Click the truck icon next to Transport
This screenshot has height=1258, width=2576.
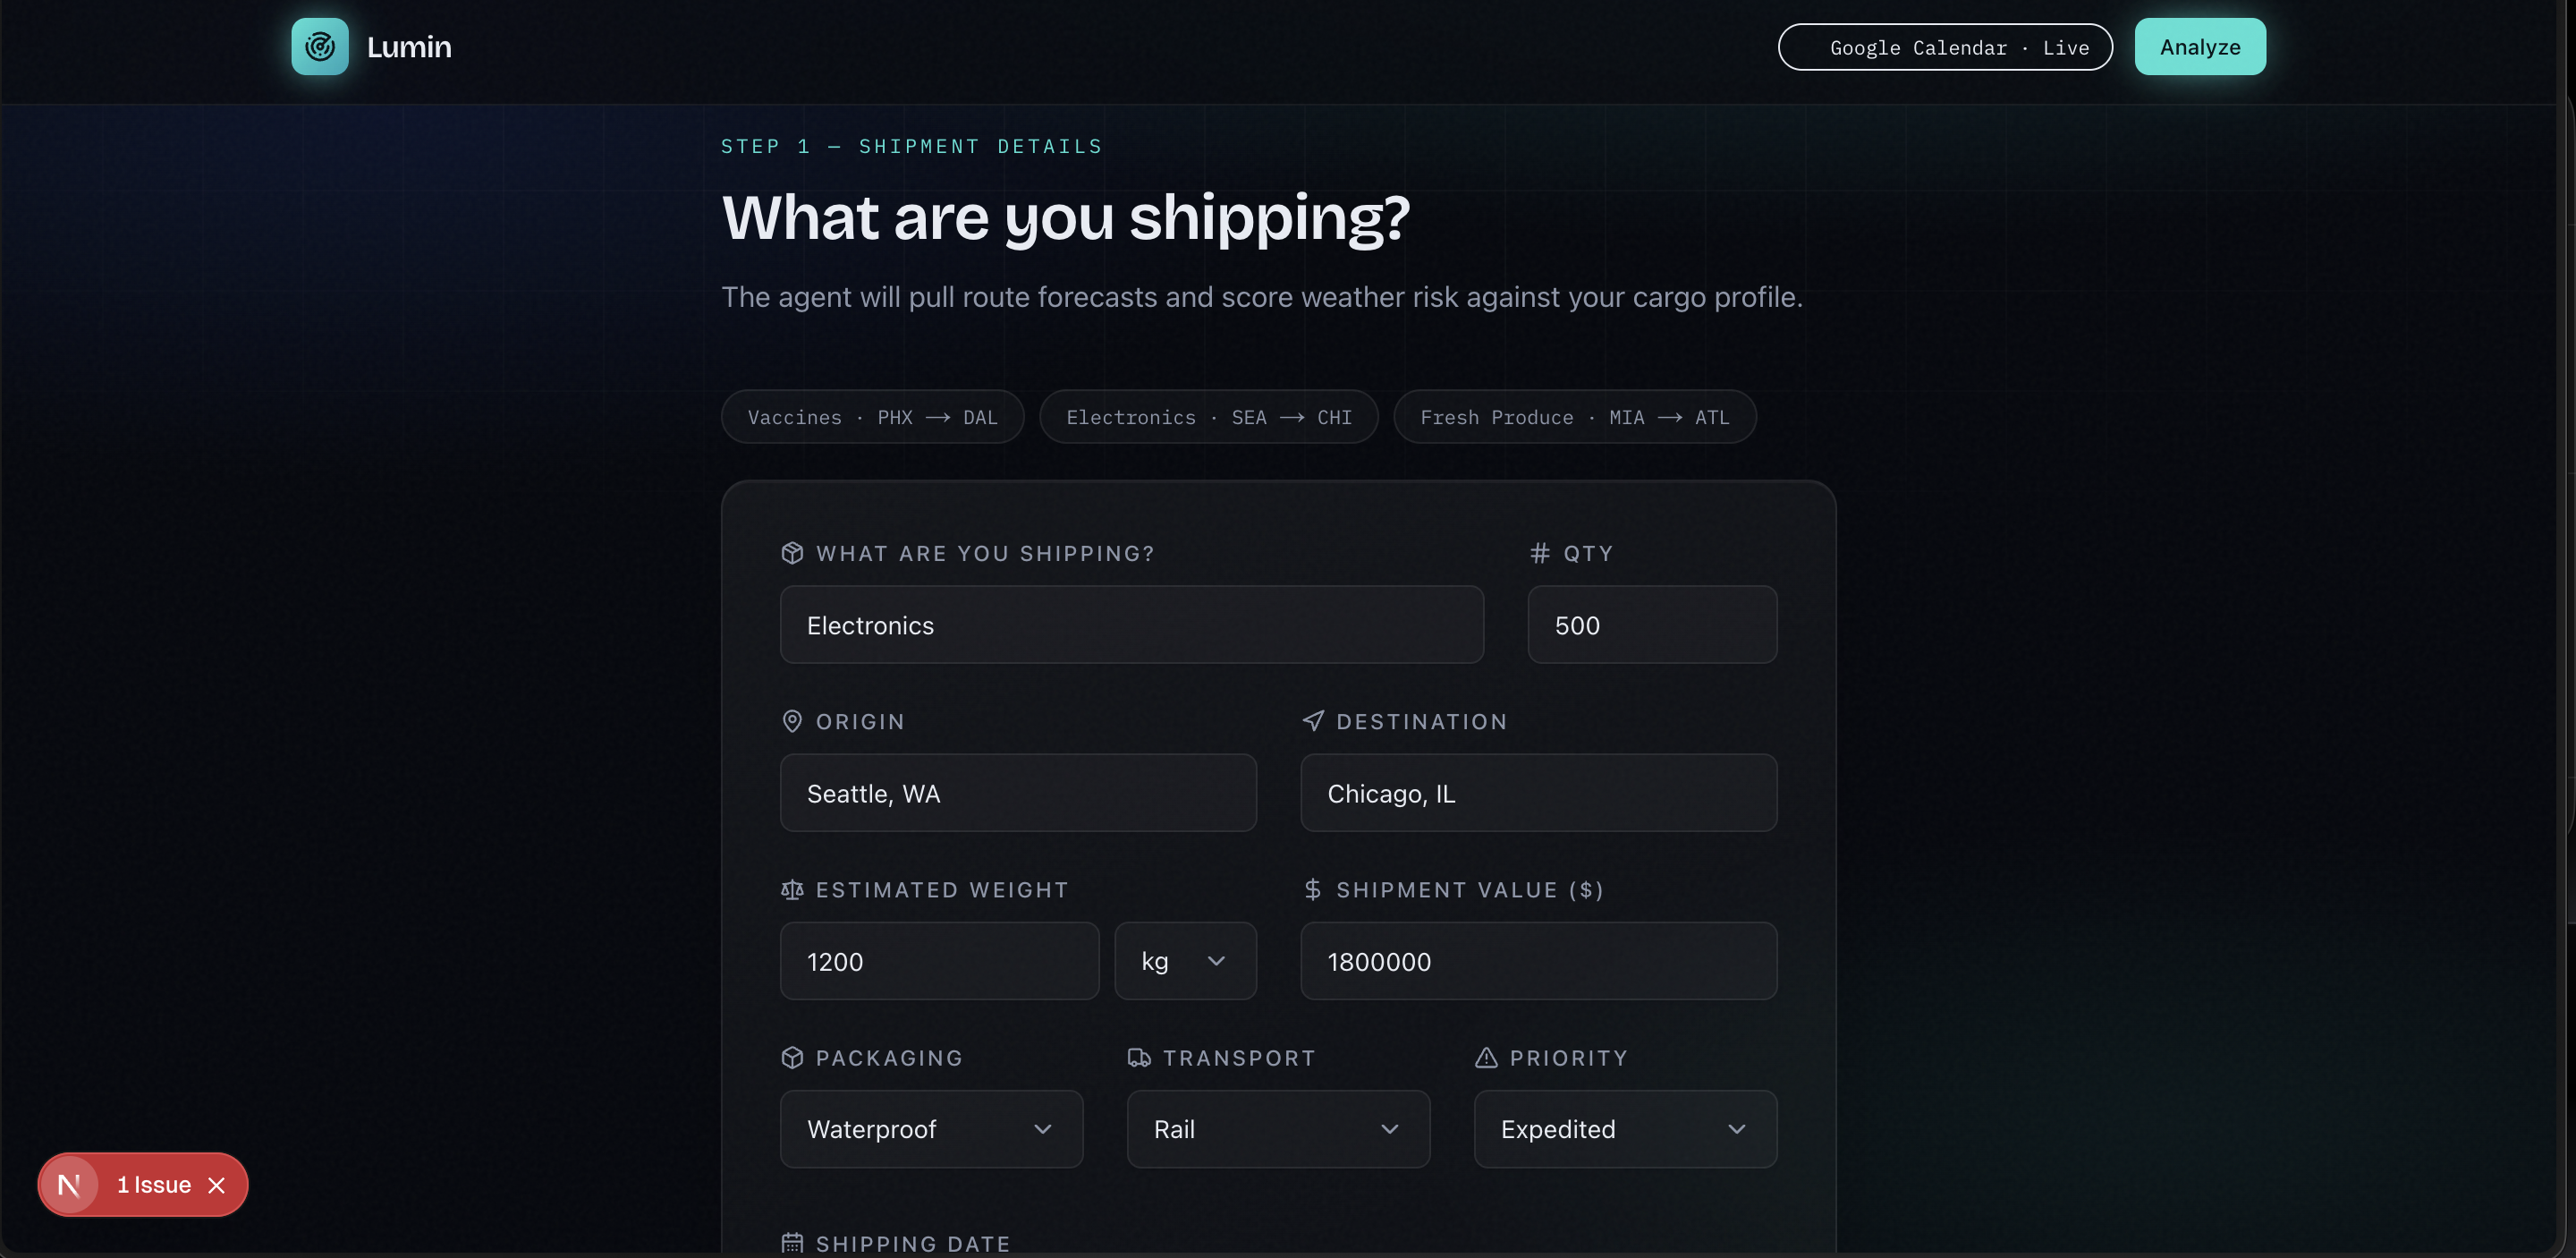pos(1139,1057)
